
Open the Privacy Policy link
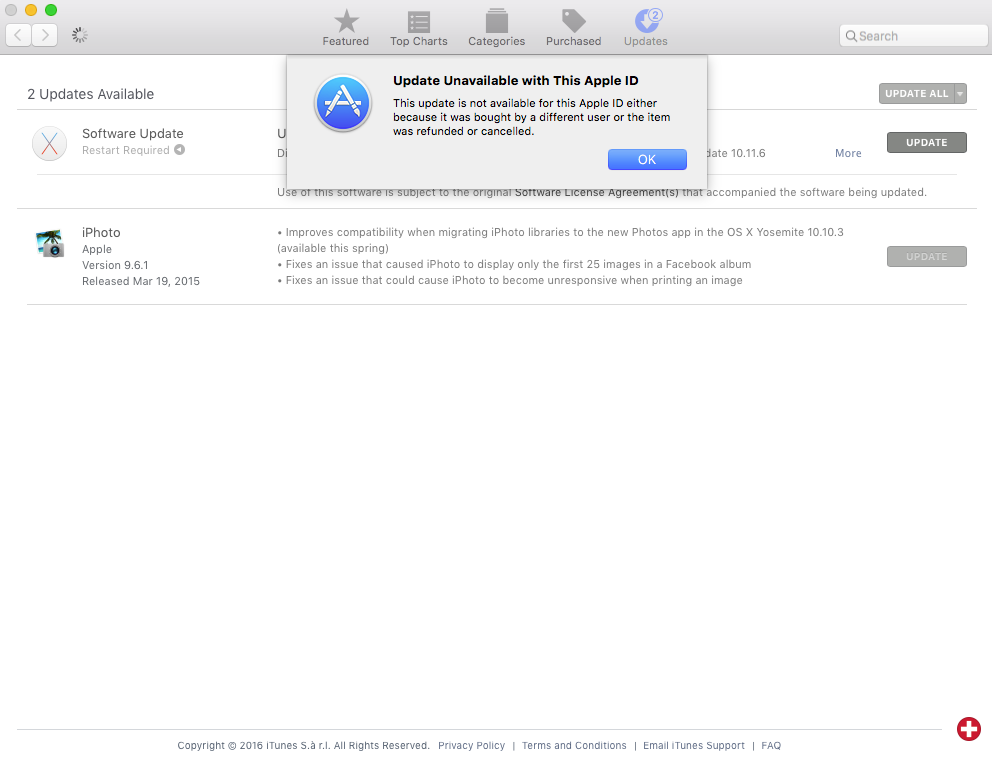pos(471,746)
